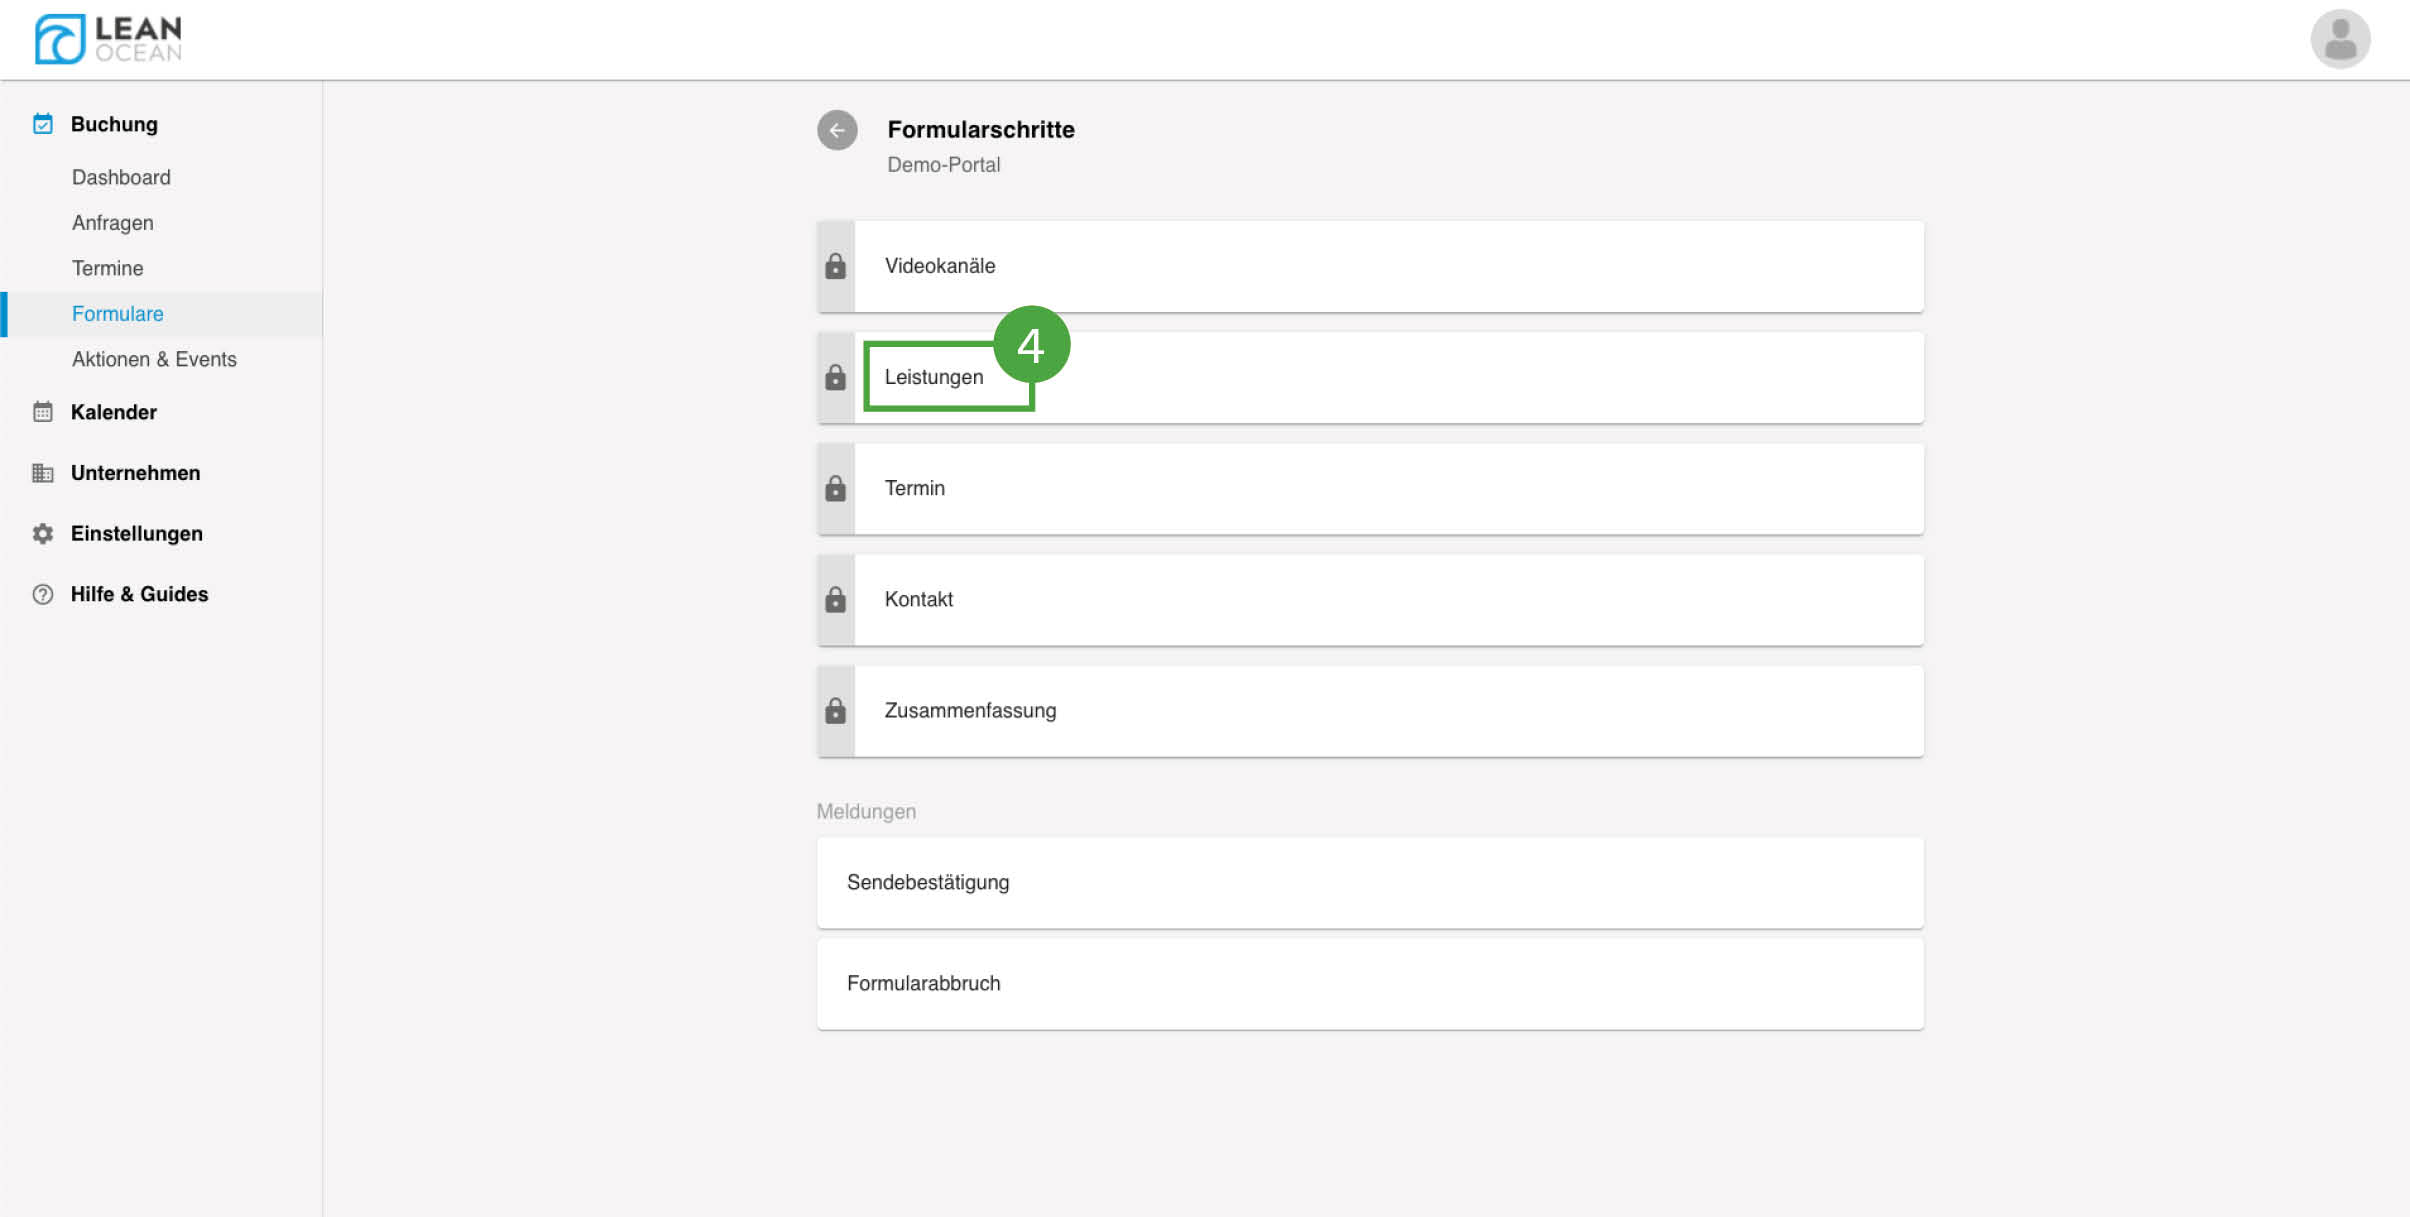Viewport: 2410px width, 1217px height.
Task: Click the Kalender calendar icon in sidebar
Action: [x=43, y=412]
